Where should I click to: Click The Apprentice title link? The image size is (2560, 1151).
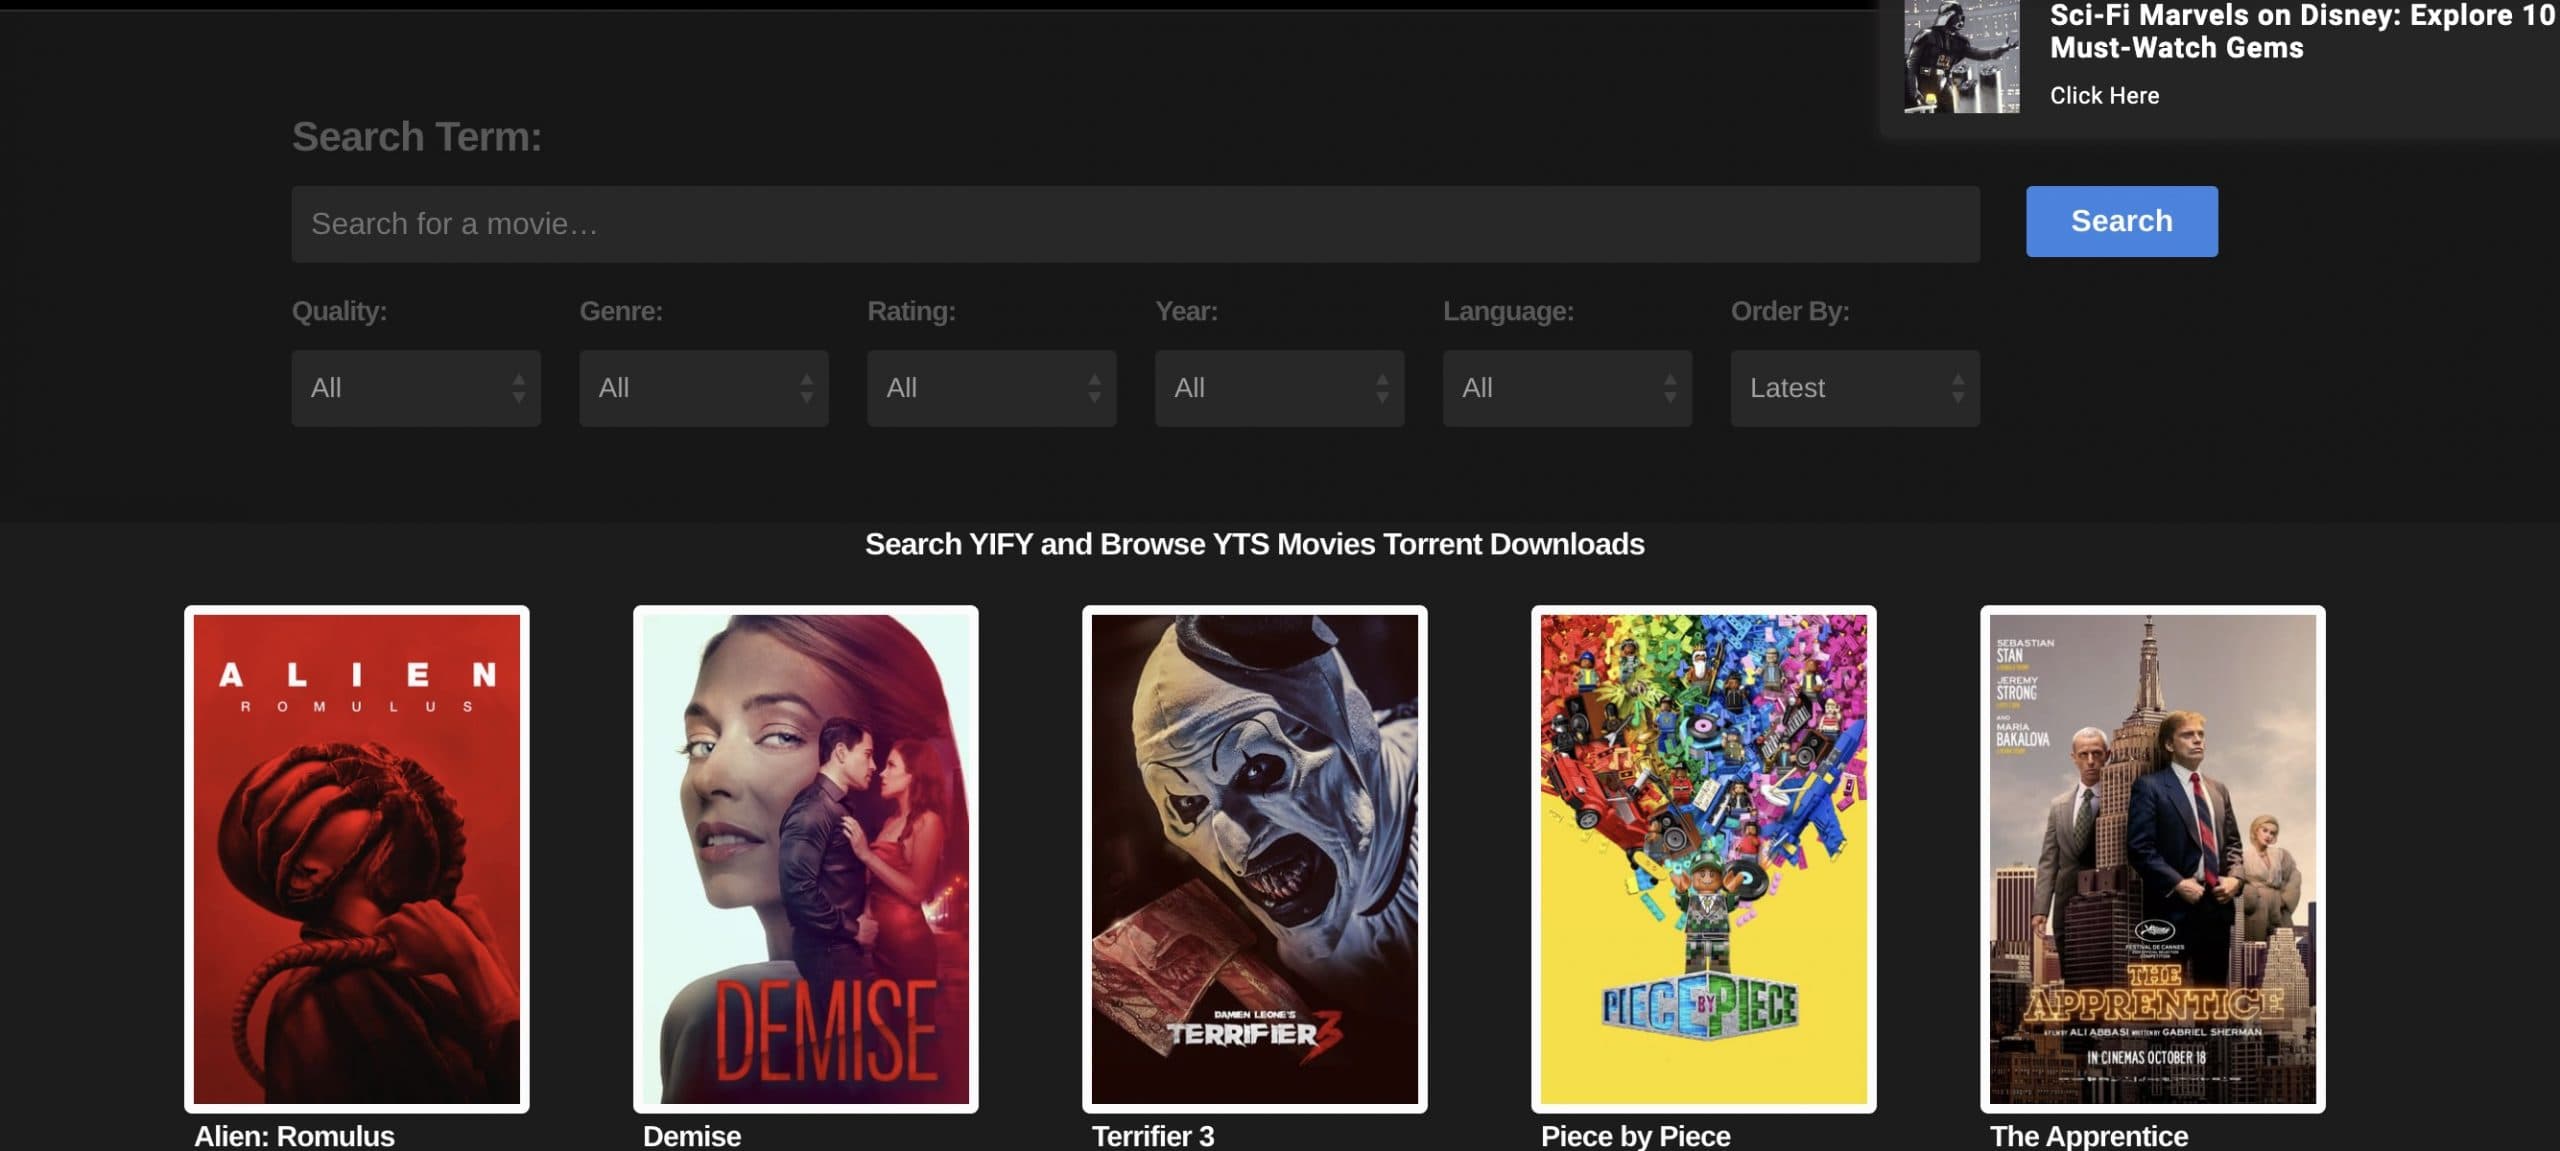tap(2089, 1136)
